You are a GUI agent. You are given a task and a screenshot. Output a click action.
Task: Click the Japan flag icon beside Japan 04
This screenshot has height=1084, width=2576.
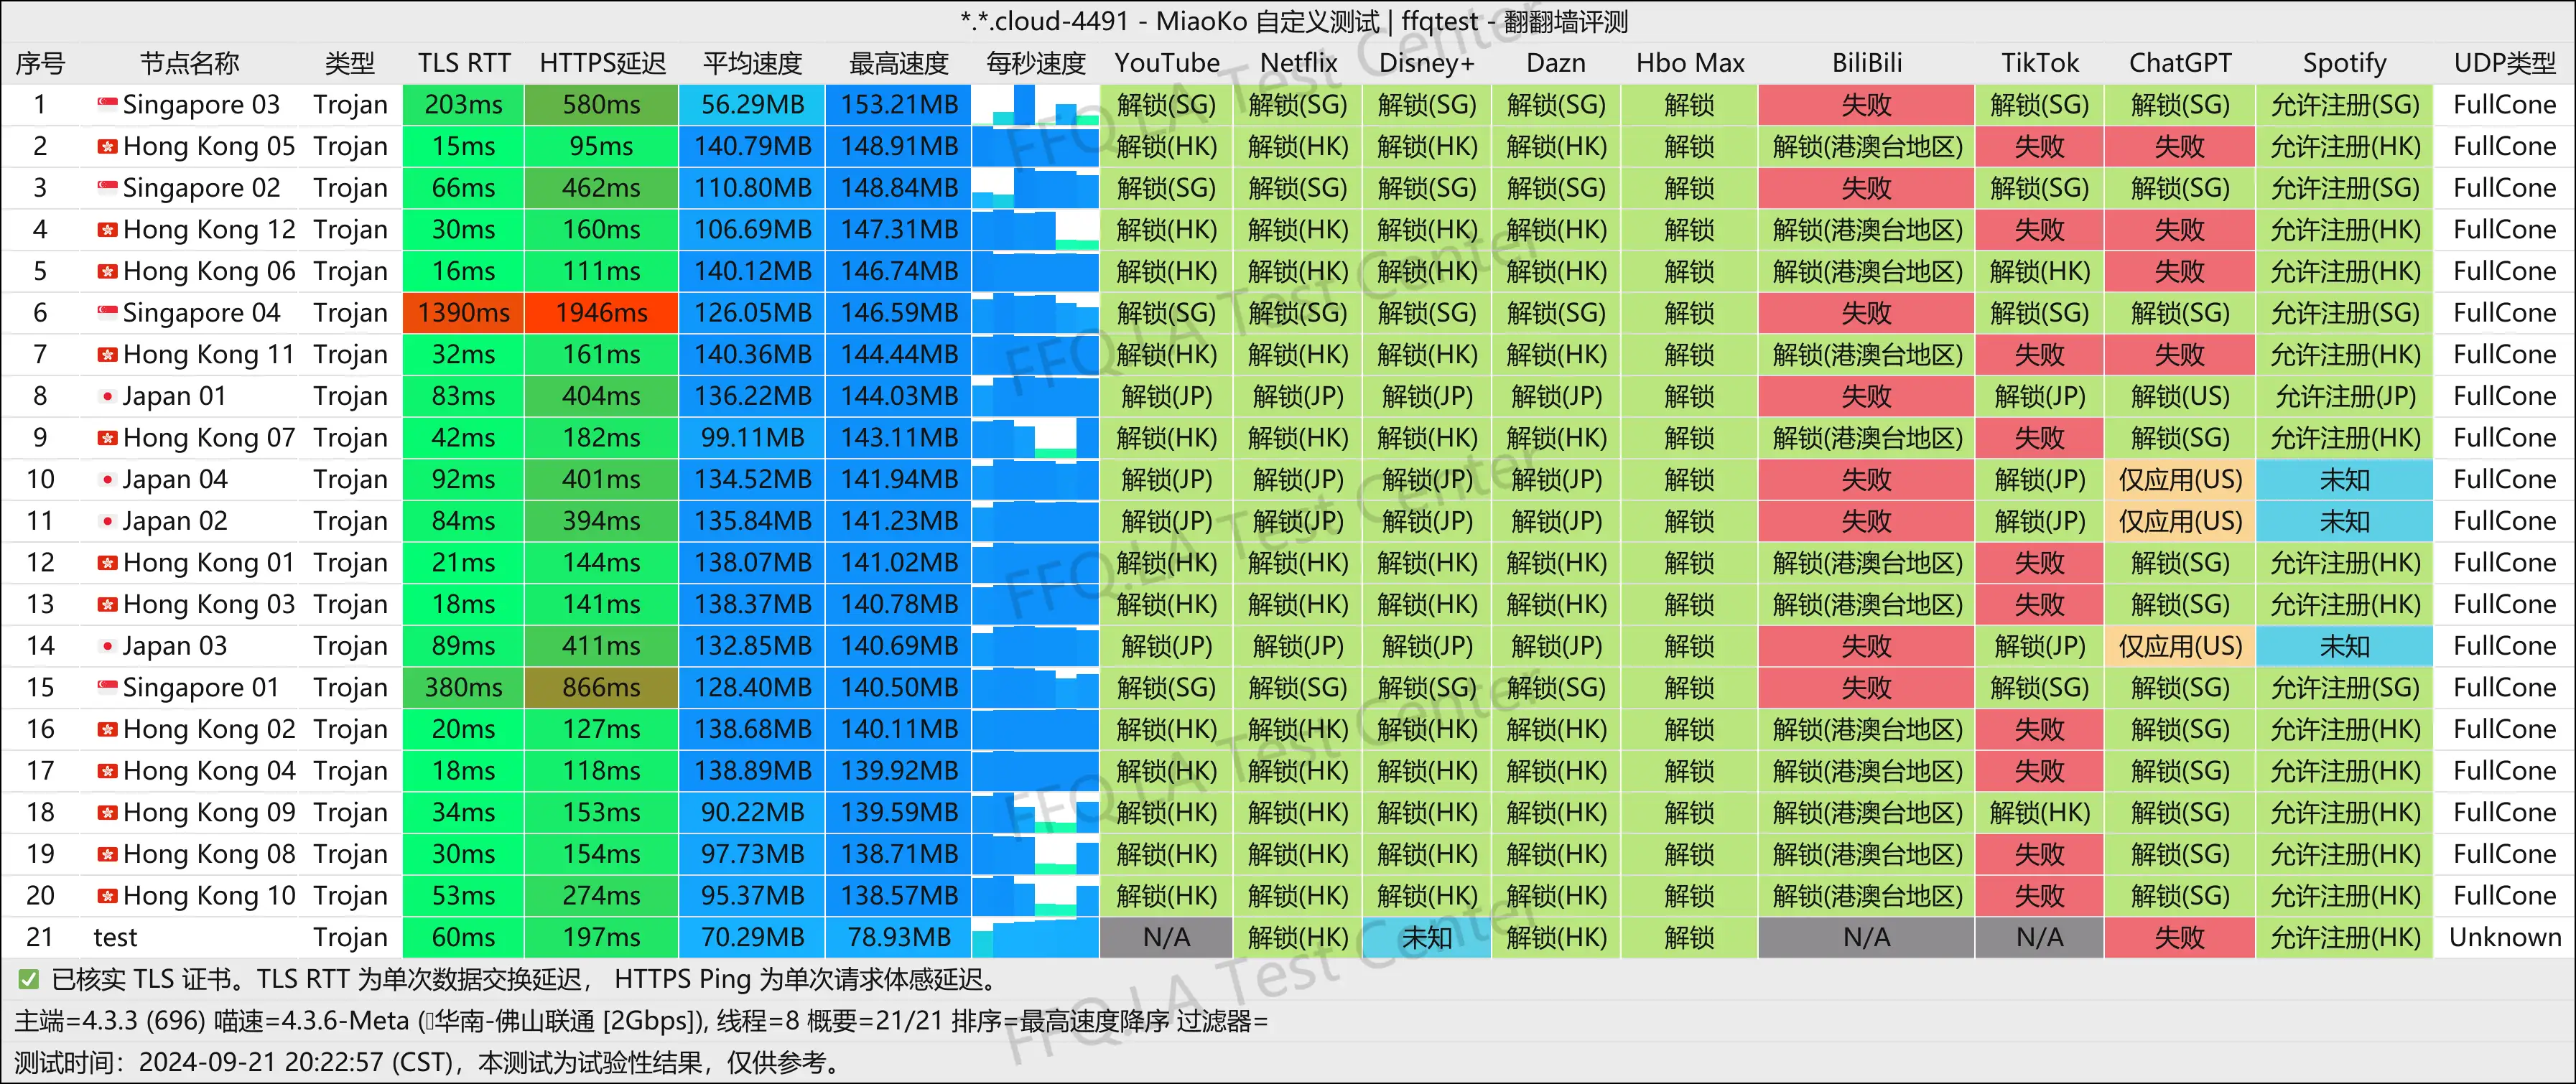[107, 479]
